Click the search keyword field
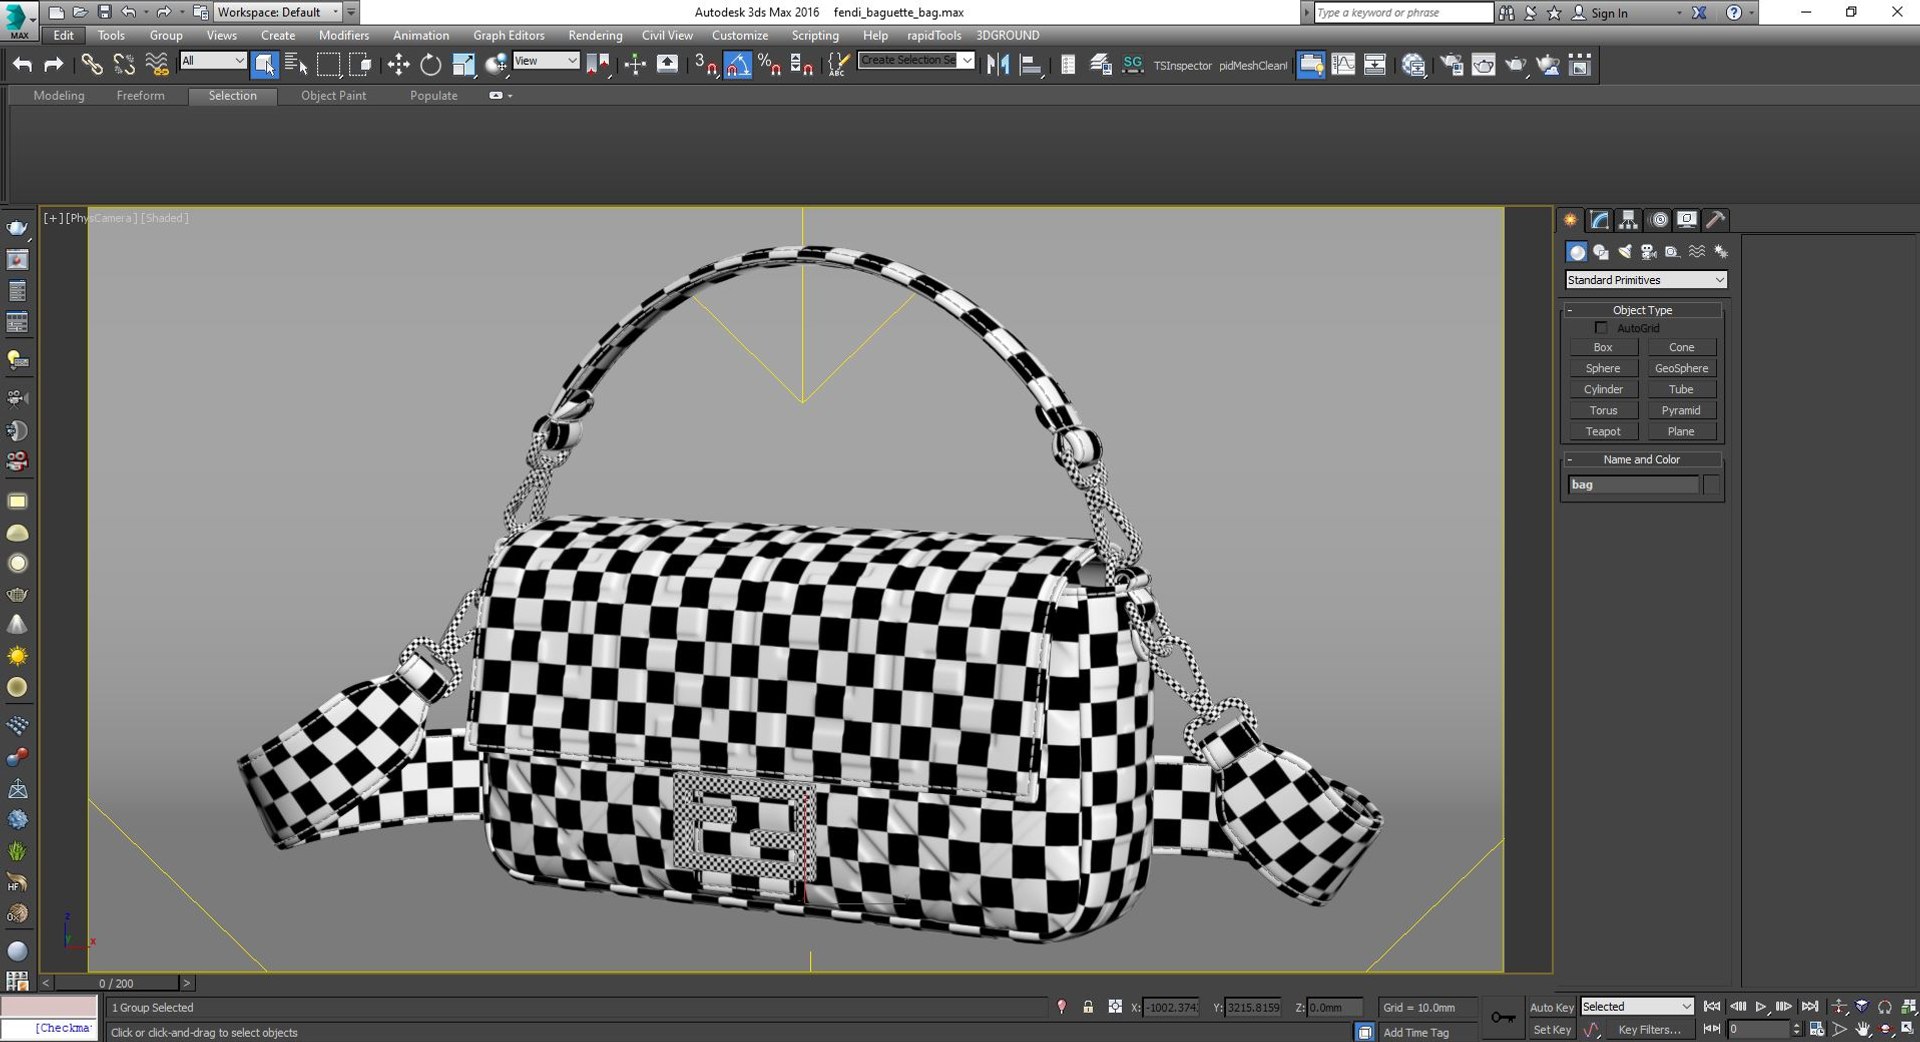The height and width of the screenshot is (1042, 1920). (1402, 12)
